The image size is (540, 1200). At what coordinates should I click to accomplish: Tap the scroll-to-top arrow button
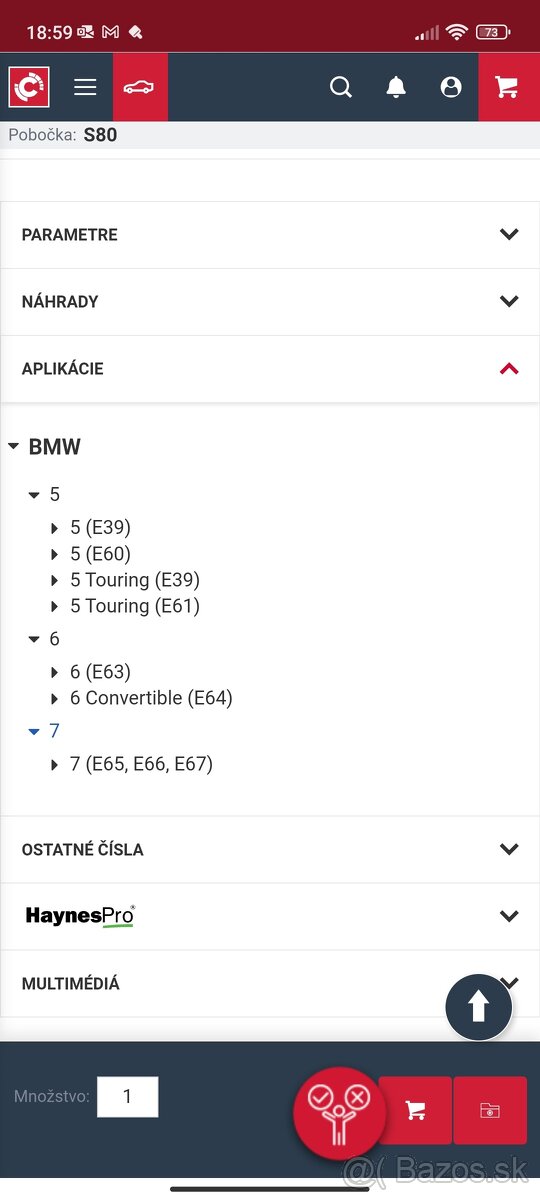[x=478, y=1007]
